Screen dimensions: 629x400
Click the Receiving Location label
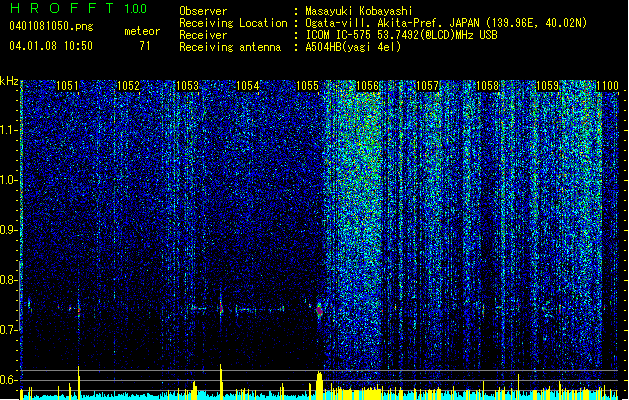(x=233, y=23)
